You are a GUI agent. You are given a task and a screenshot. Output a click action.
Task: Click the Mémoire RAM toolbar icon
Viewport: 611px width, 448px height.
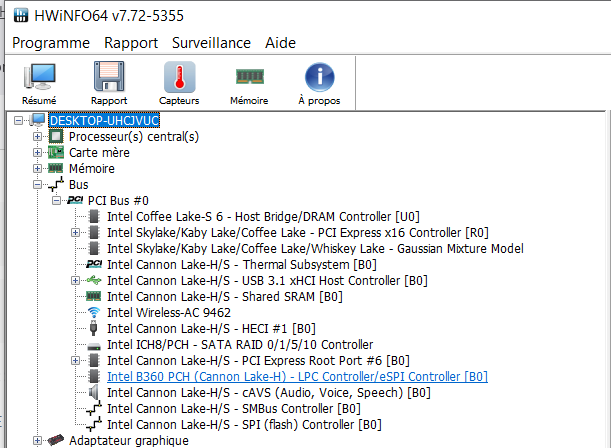point(249,76)
